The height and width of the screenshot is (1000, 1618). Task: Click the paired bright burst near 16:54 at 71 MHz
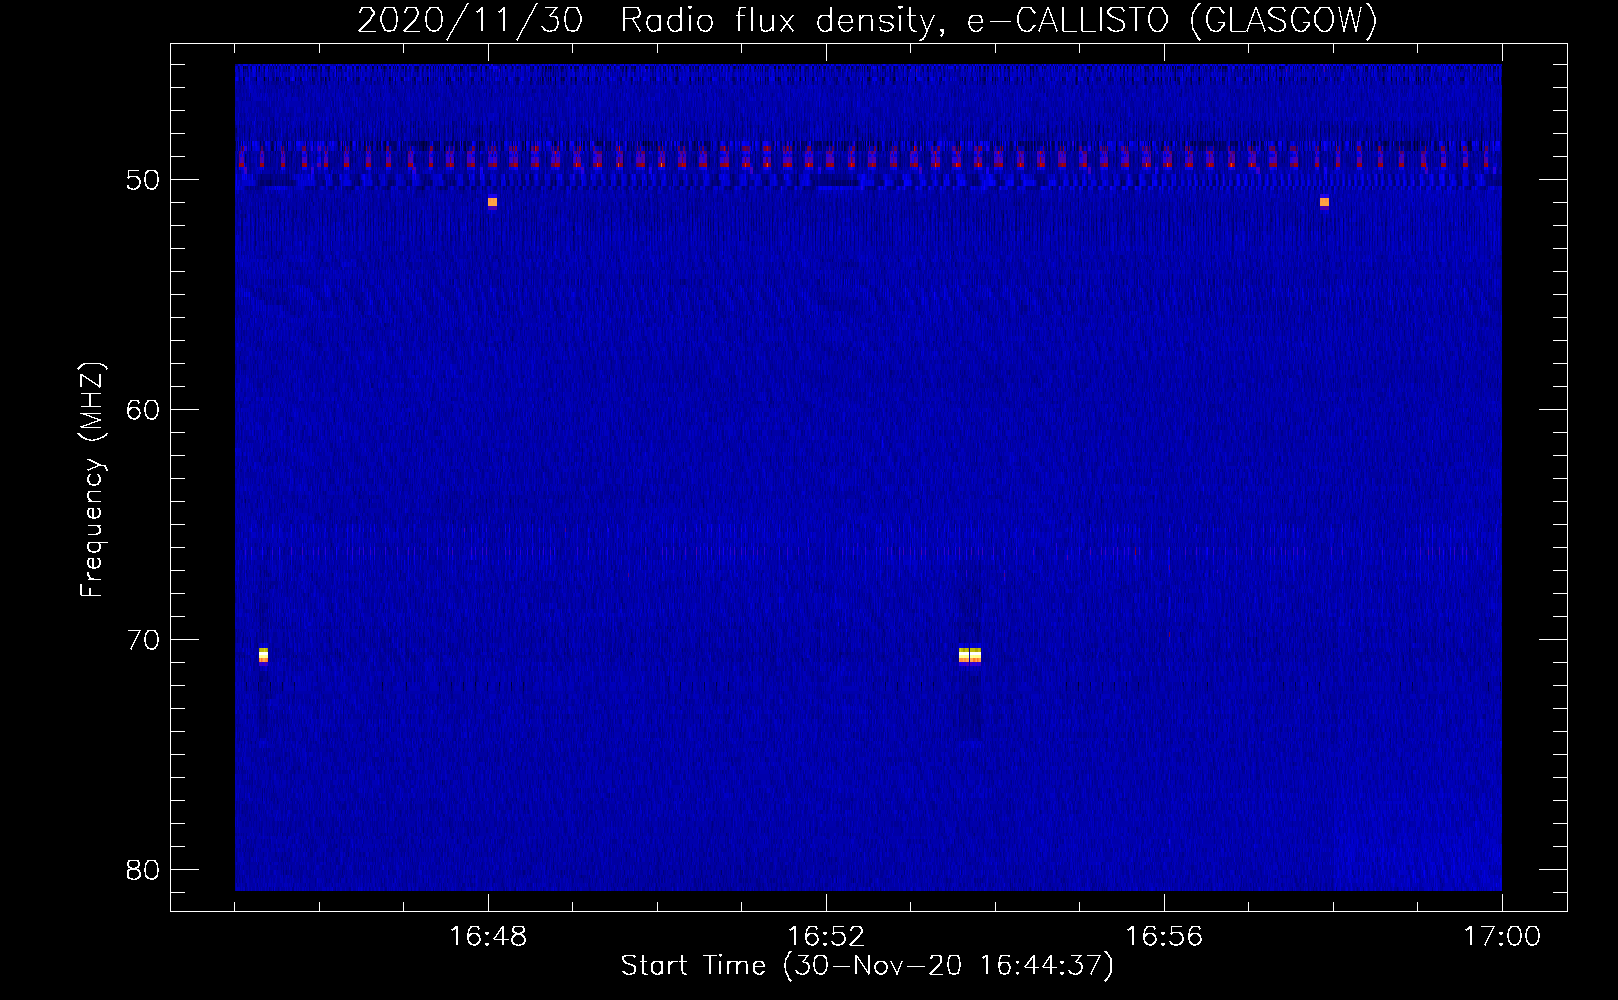[970, 655]
